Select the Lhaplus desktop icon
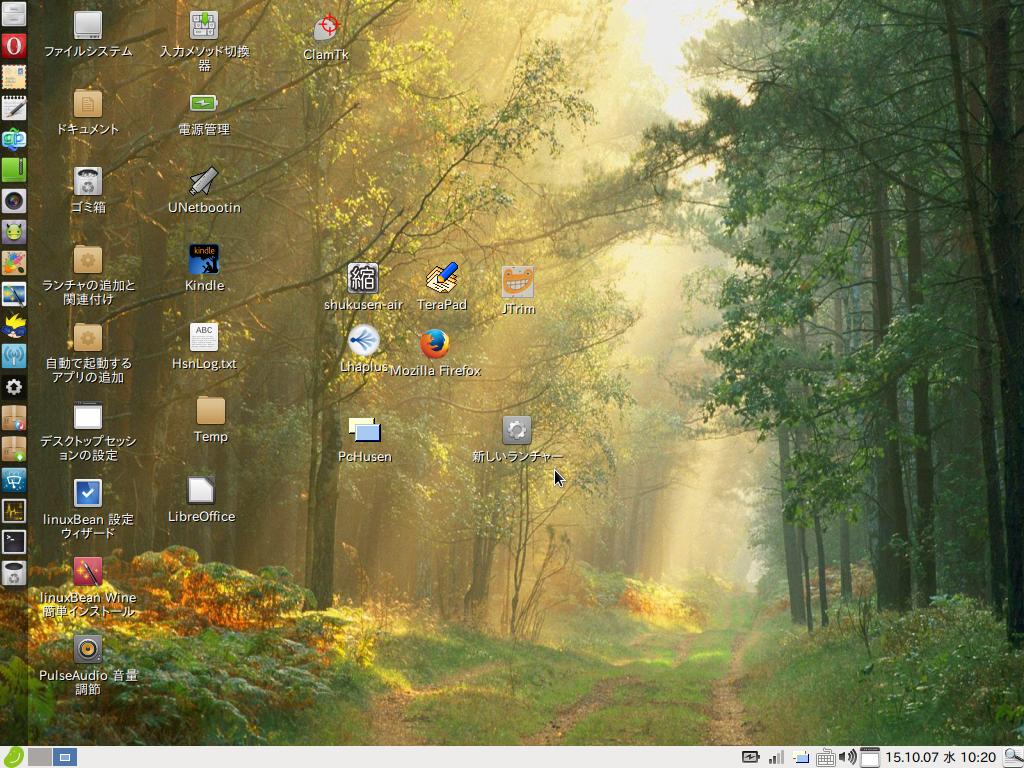The image size is (1024, 768). [x=364, y=349]
